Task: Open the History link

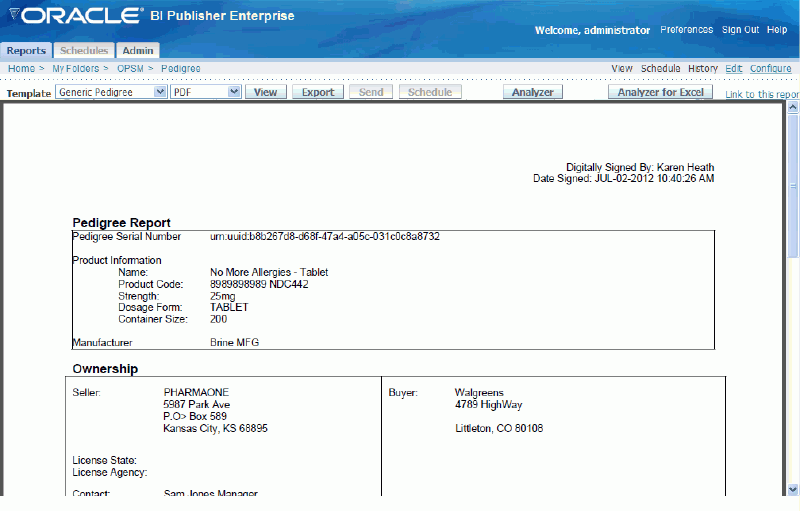Action: [x=703, y=68]
